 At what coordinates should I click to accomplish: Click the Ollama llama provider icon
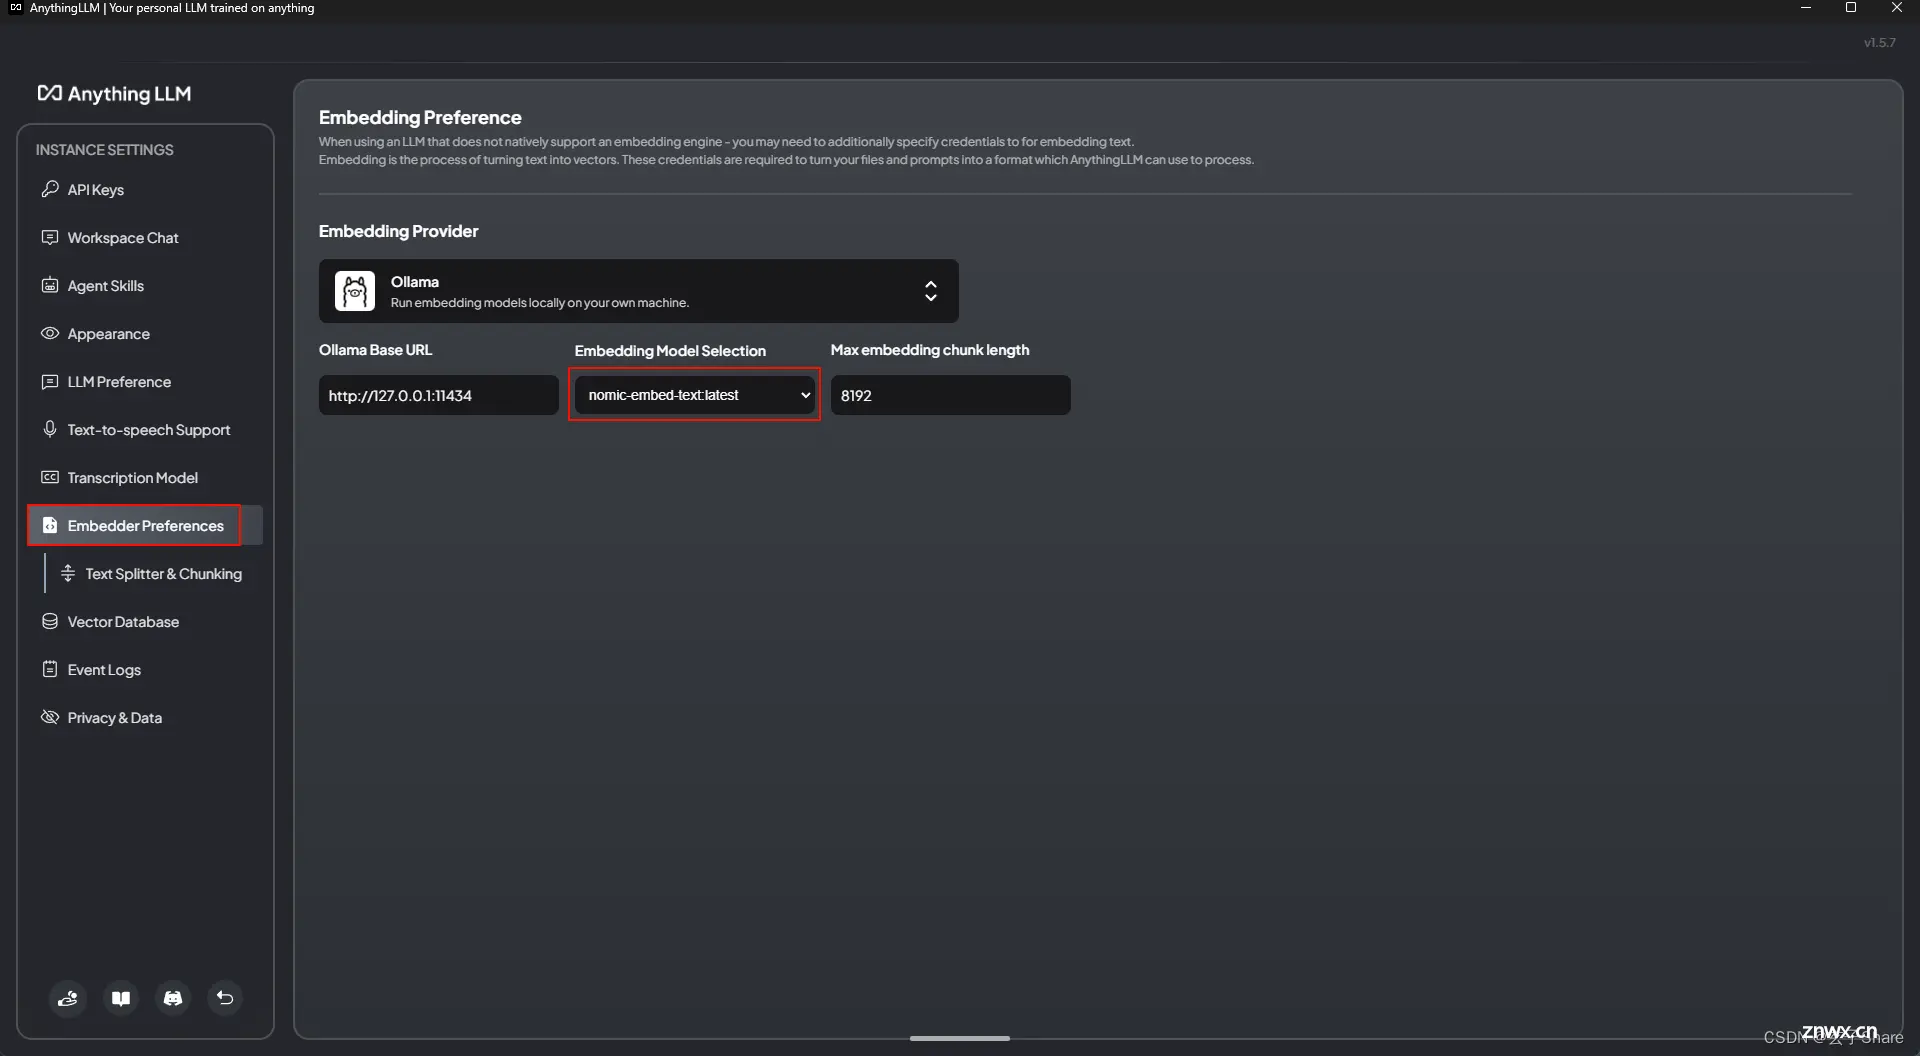[355, 291]
